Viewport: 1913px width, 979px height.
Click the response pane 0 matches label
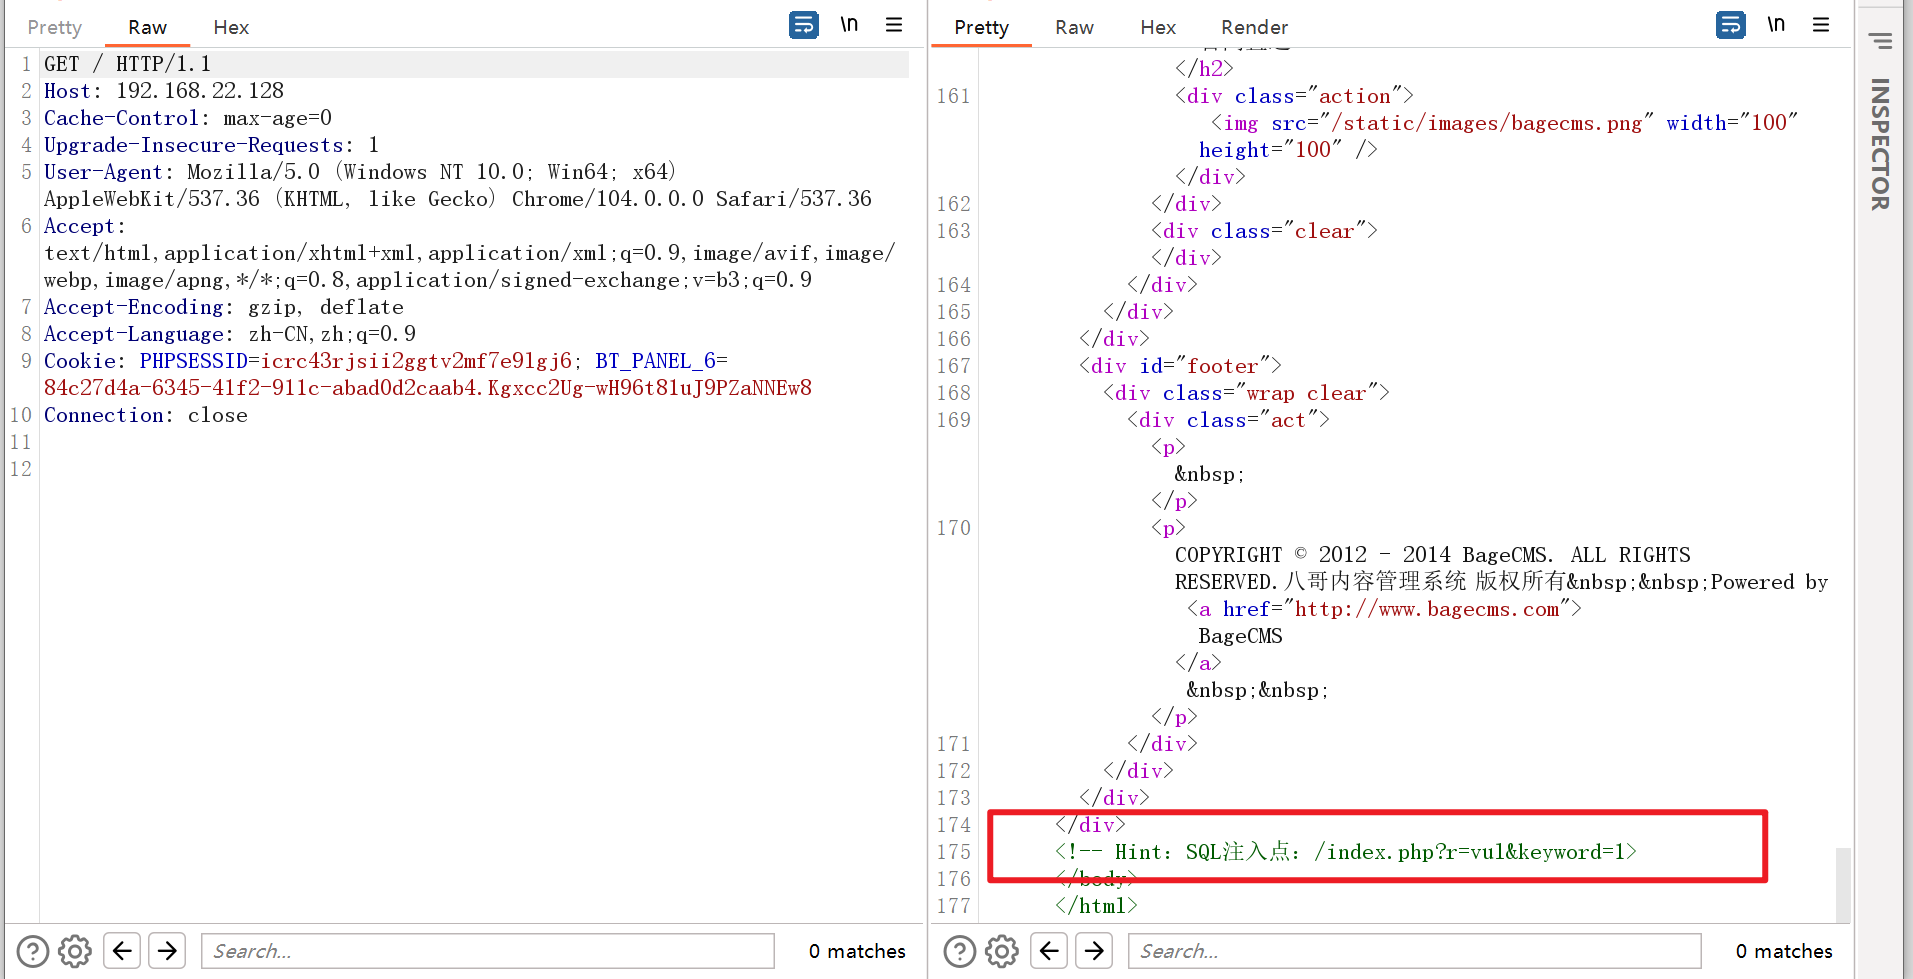1784,951
